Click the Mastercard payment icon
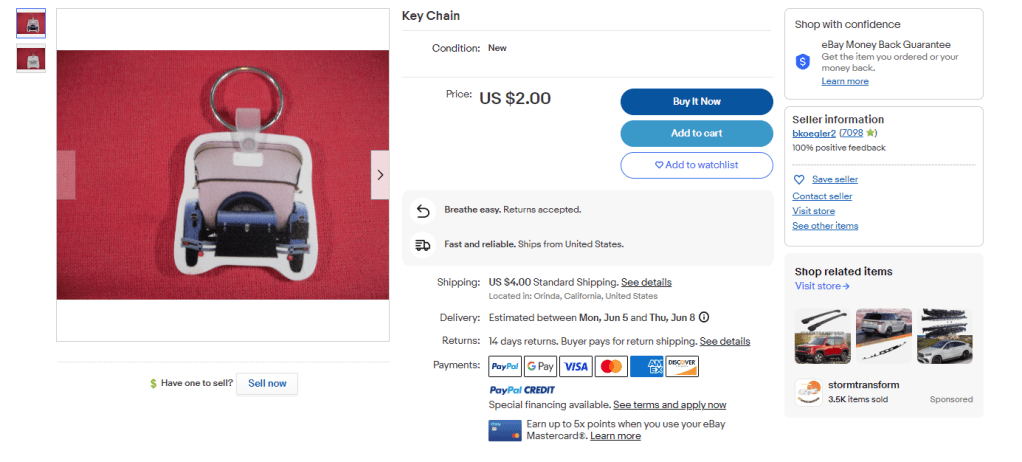 tap(611, 367)
